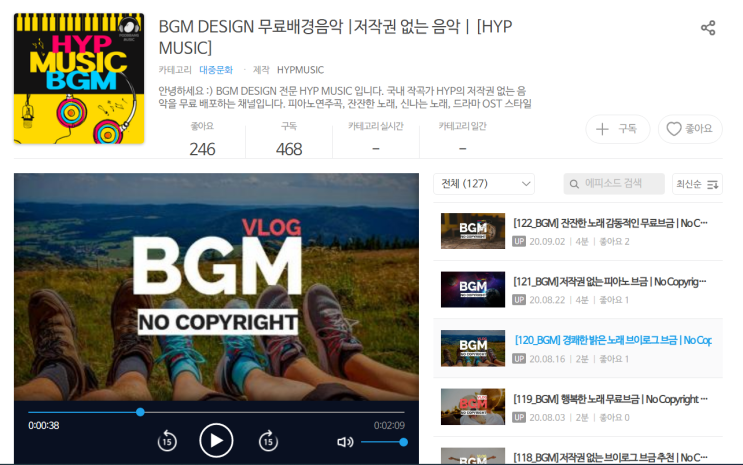Click the channel title BGM DESIGN 무료배경음악
The width and height of the screenshot is (743, 465).
pyautogui.click(x=335, y=37)
